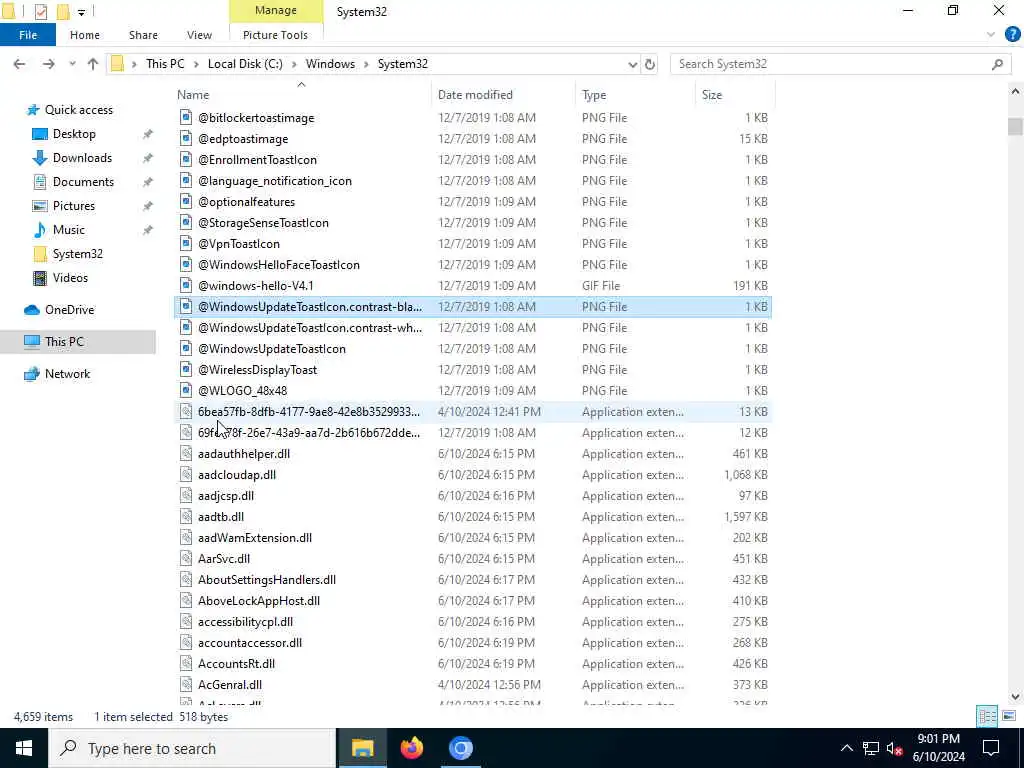Open System32 shortcut in navigation pane

[77, 254]
